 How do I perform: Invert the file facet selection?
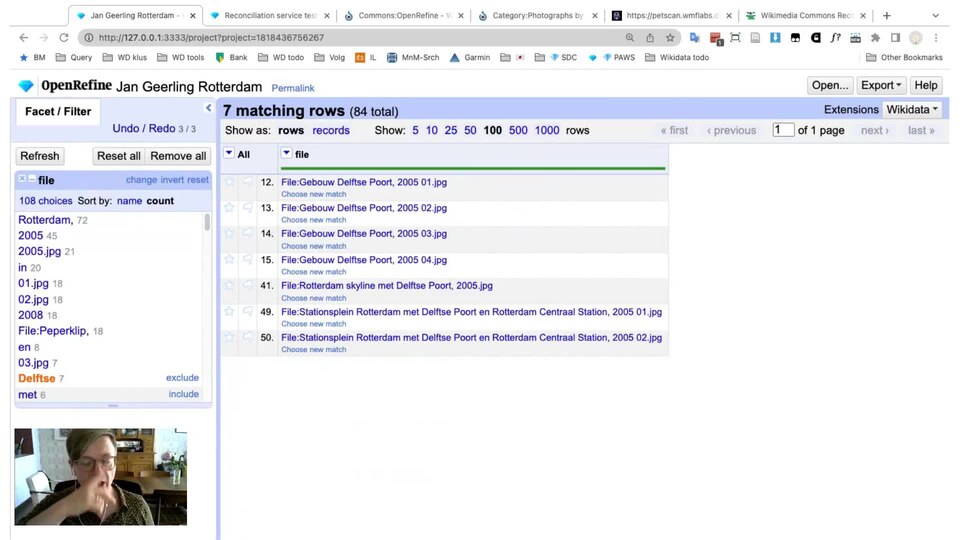[172, 179]
